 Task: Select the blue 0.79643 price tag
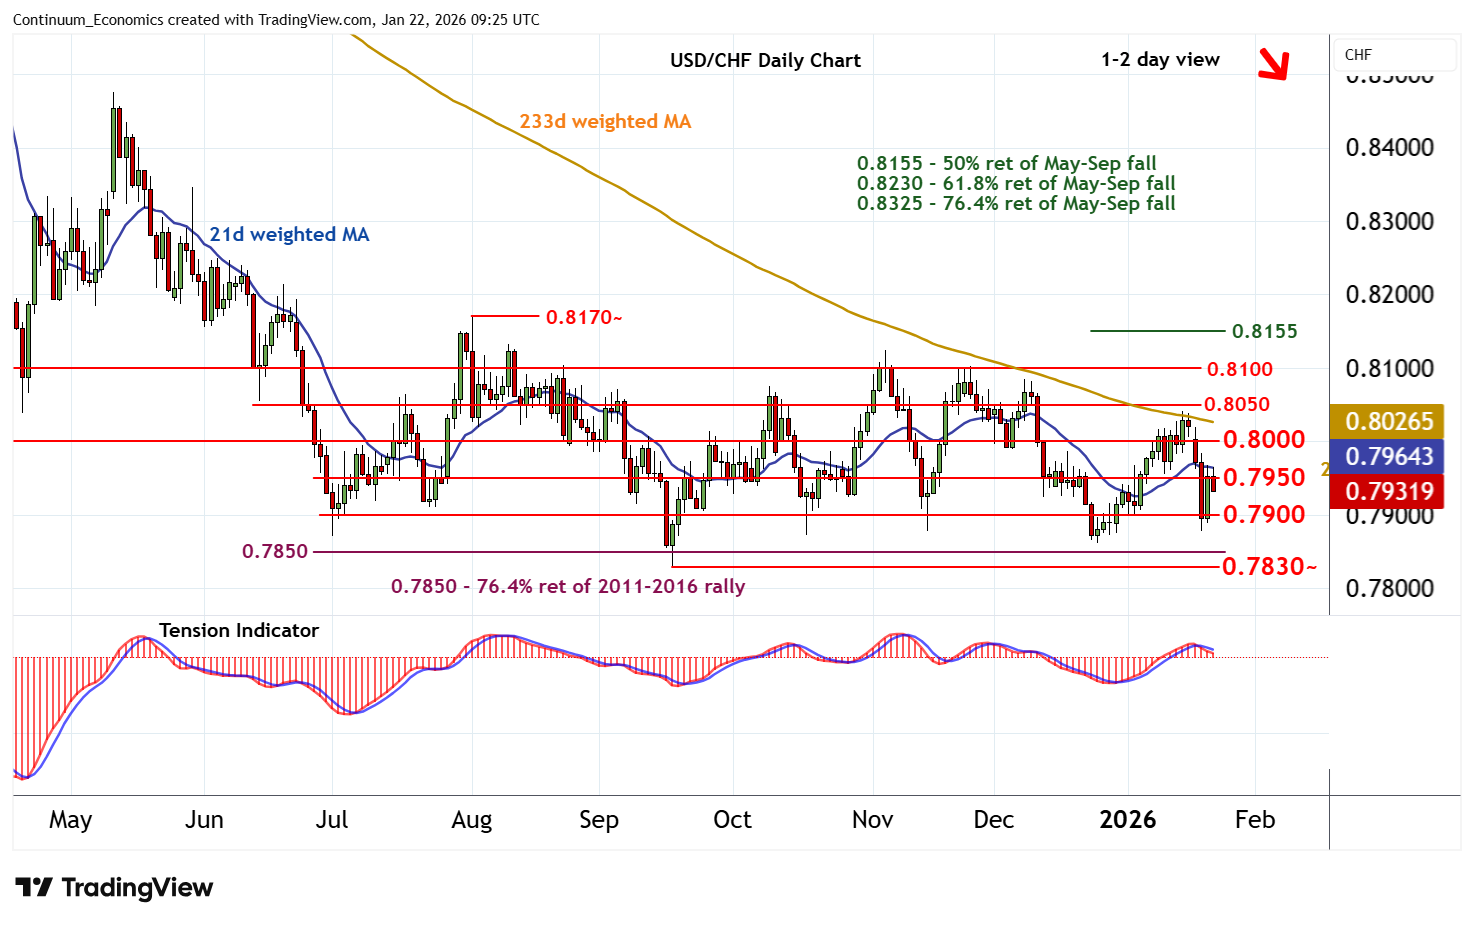[x=1389, y=457]
